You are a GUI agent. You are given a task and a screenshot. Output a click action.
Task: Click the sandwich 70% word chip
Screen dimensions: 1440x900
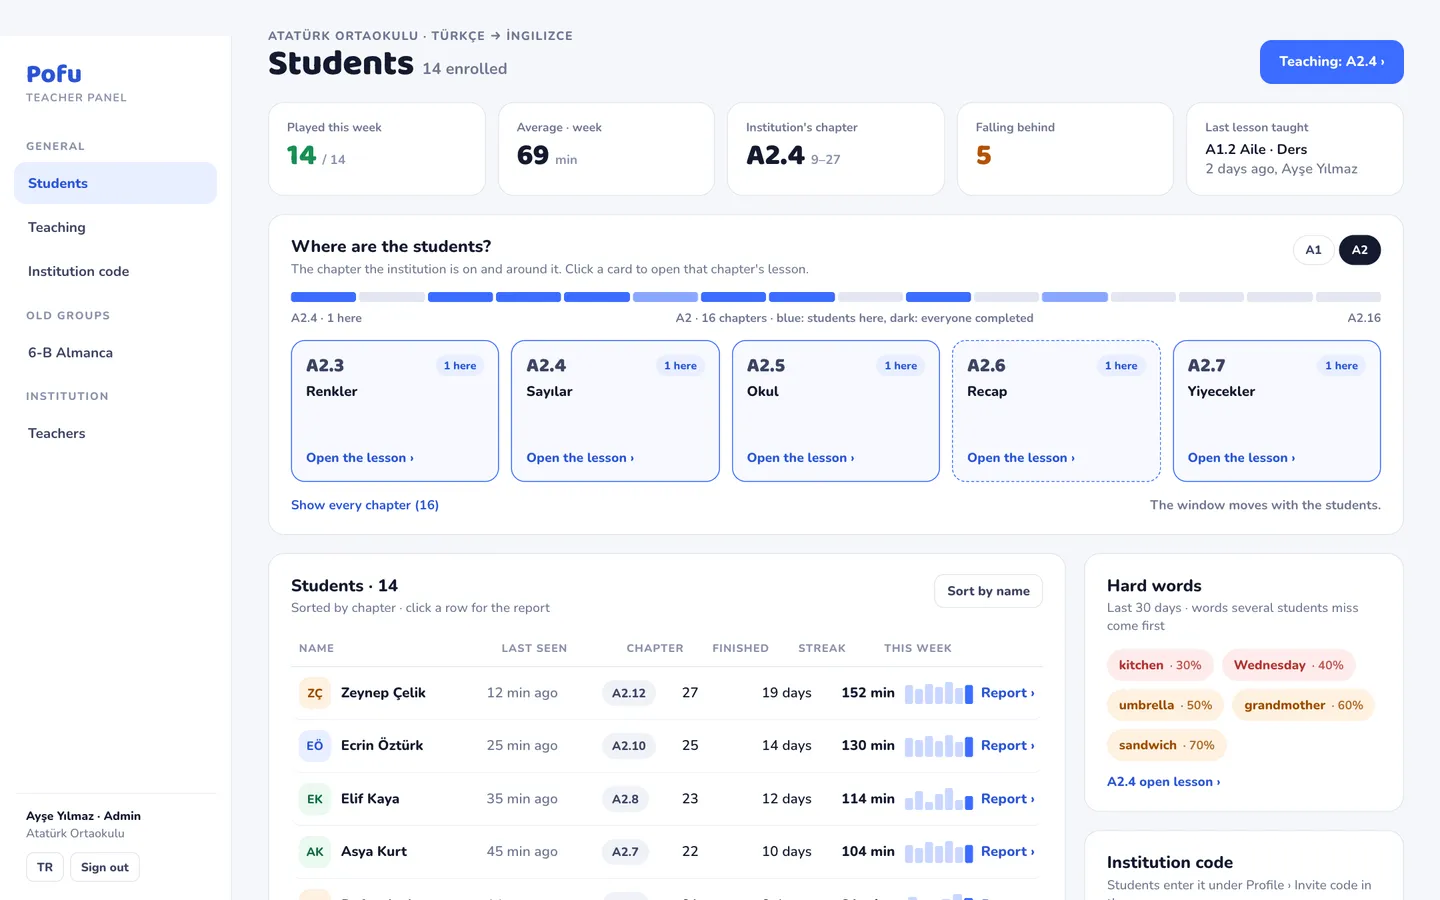click(x=1167, y=745)
